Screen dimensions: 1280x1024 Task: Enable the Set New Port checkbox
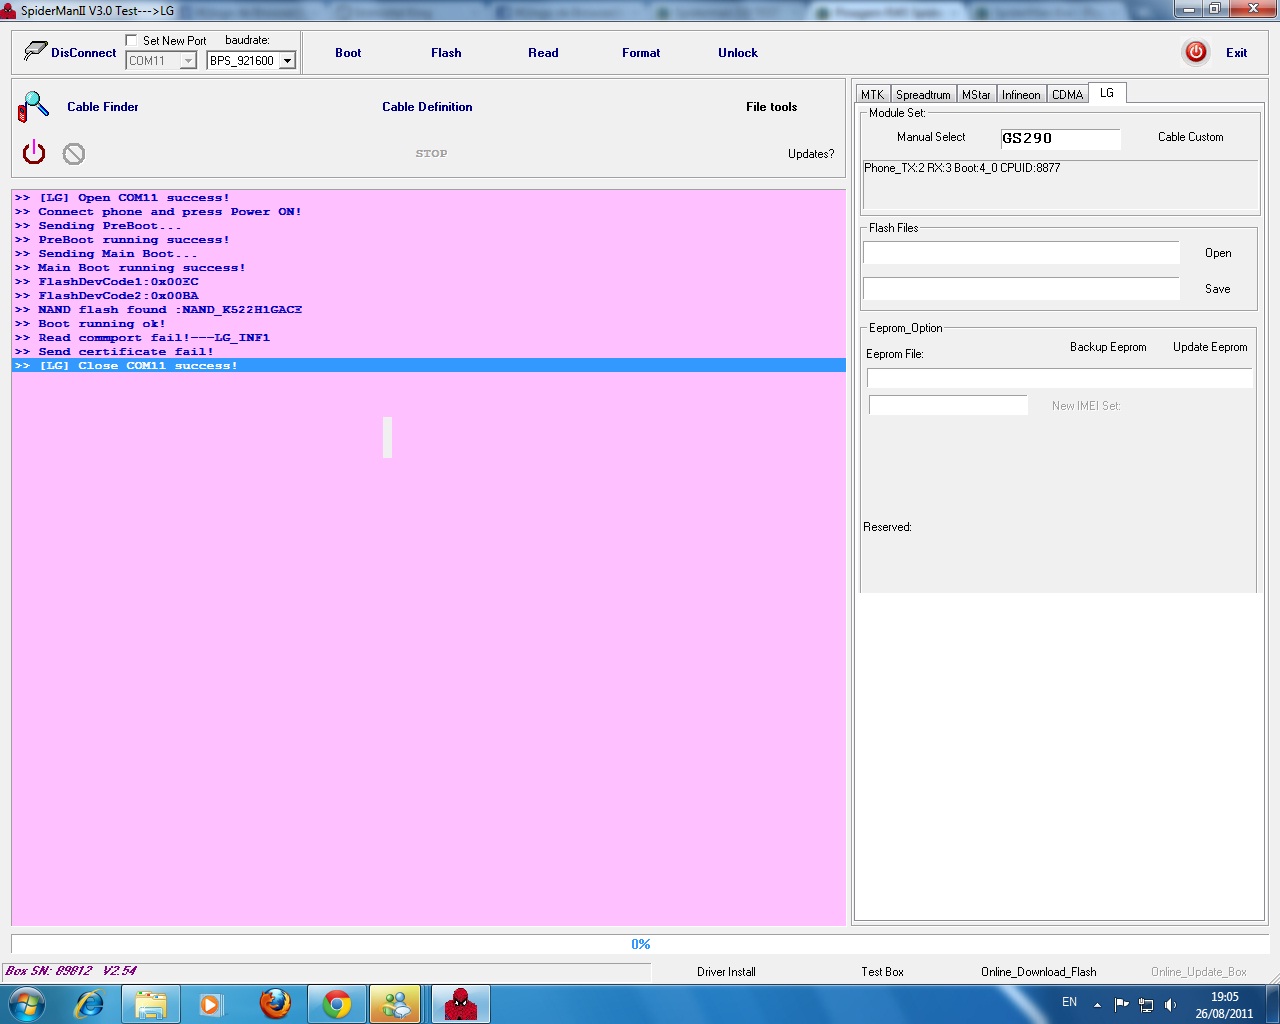click(x=131, y=40)
